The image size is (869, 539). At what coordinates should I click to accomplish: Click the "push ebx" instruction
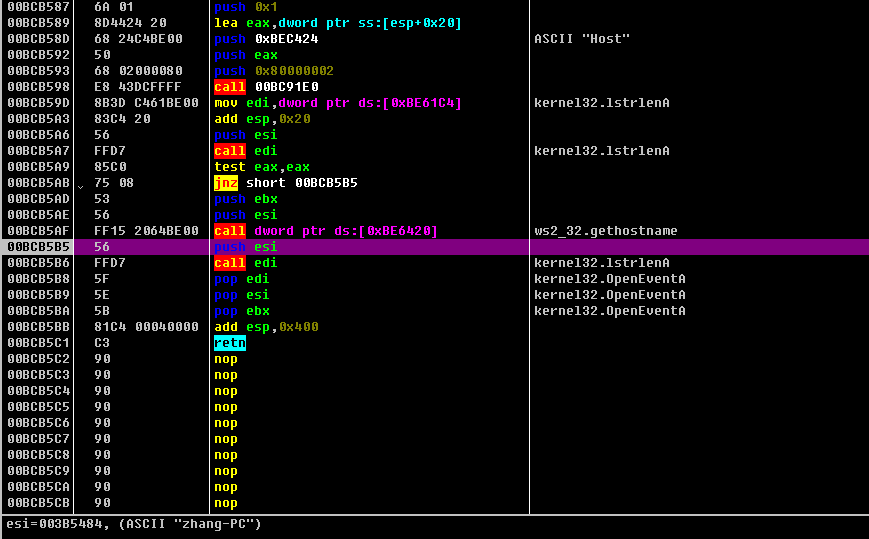[x=246, y=199]
